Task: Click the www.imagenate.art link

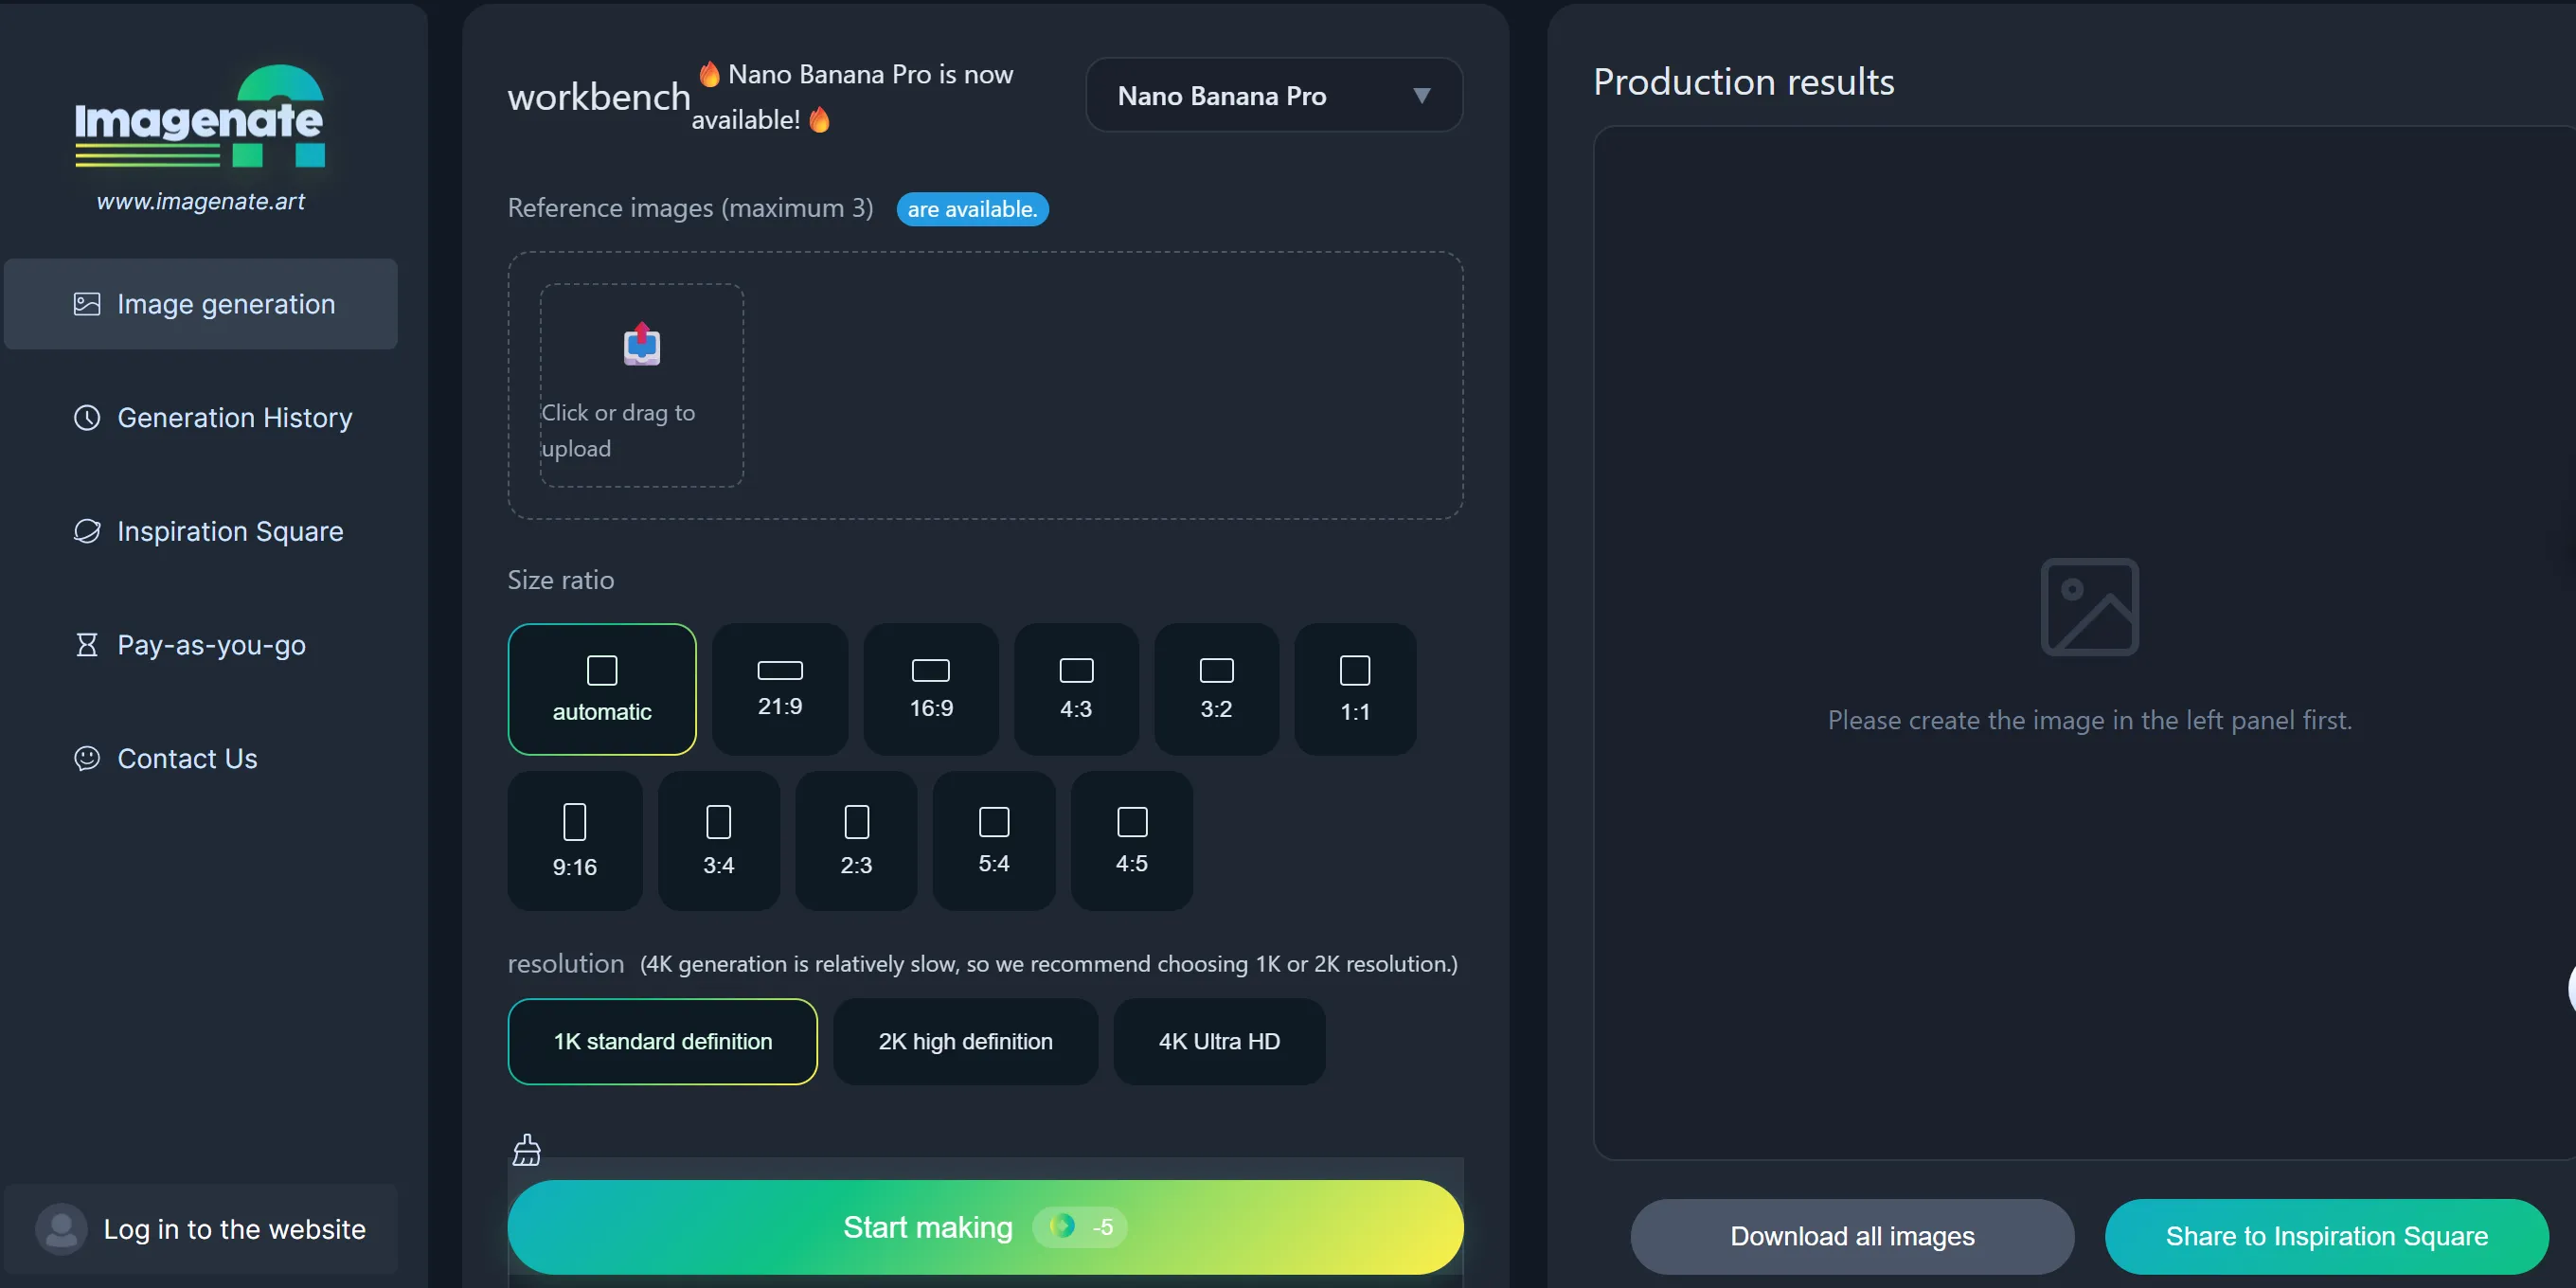Action: [x=200, y=201]
